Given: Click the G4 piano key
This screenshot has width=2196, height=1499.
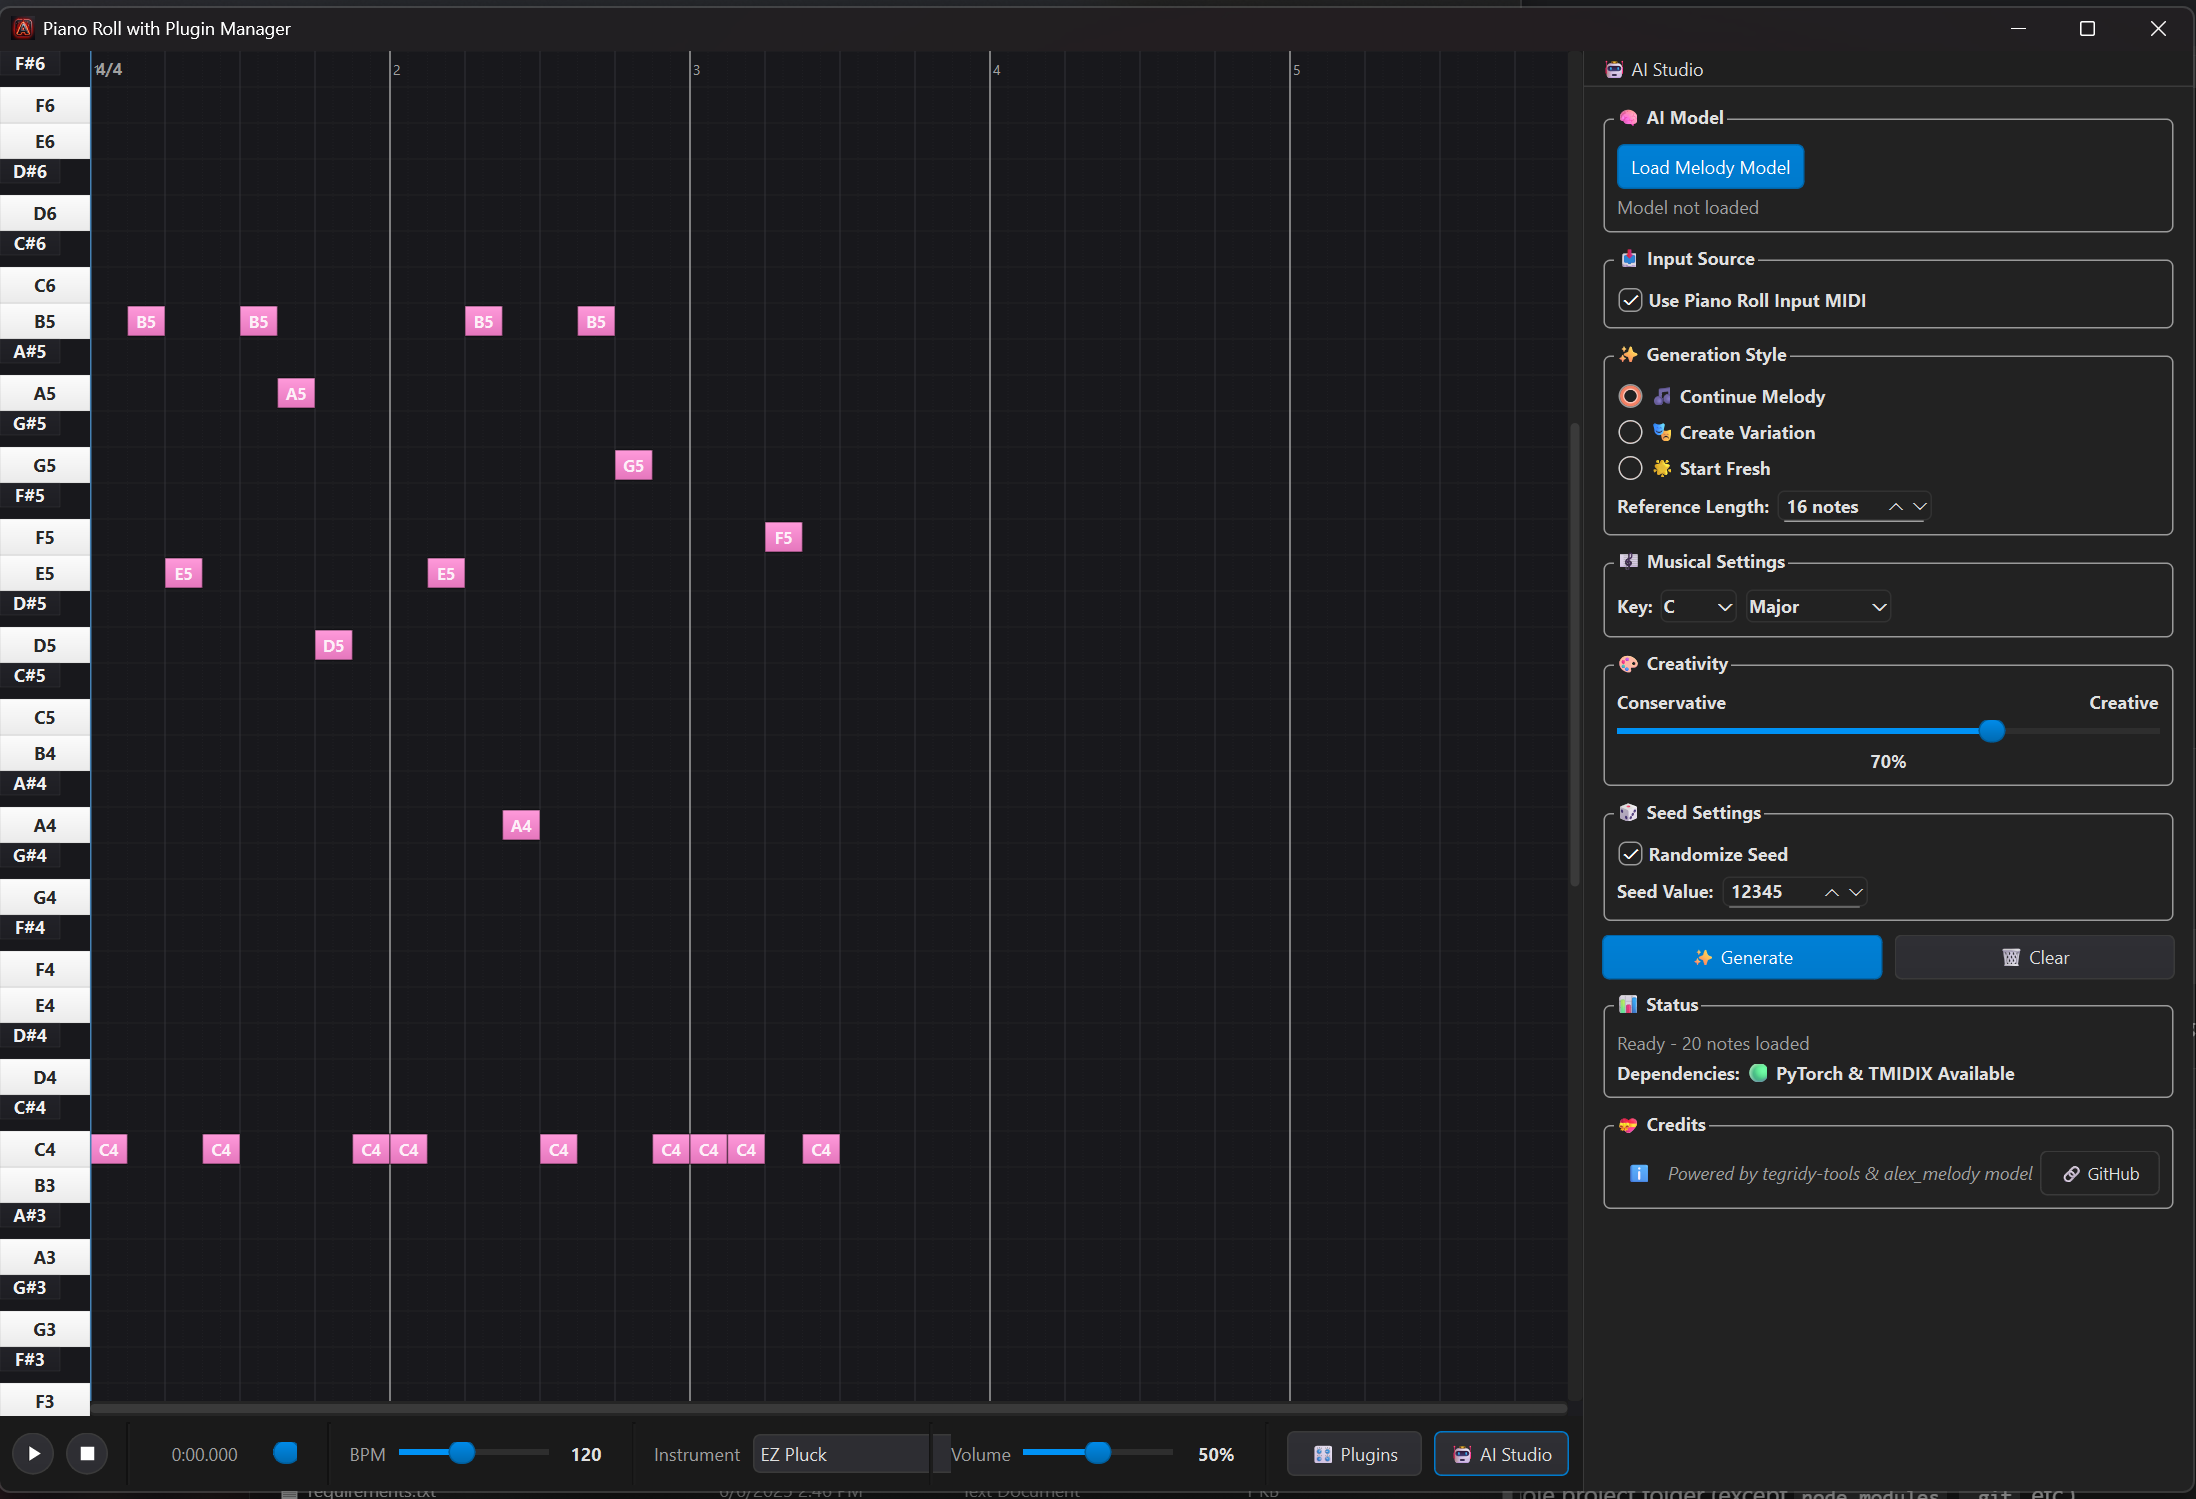Looking at the screenshot, I should pyautogui.click(x=45, y=897).
